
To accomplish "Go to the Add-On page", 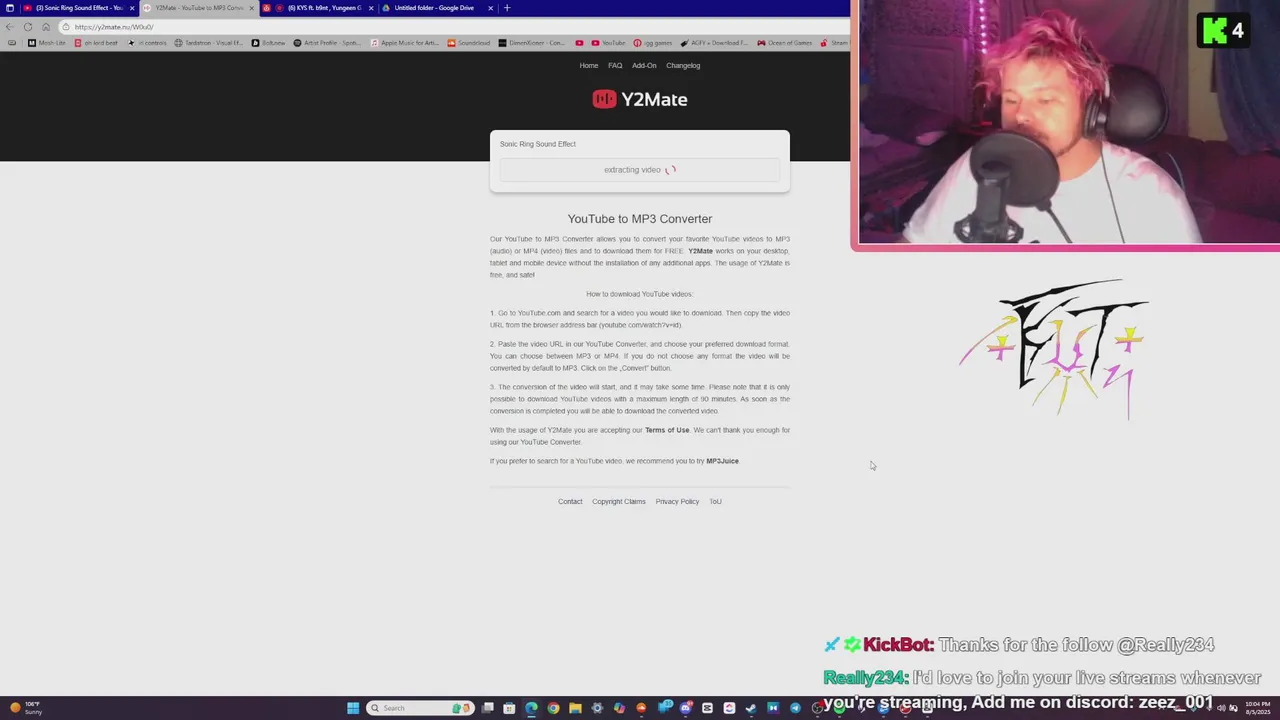I will click(644, 66).
